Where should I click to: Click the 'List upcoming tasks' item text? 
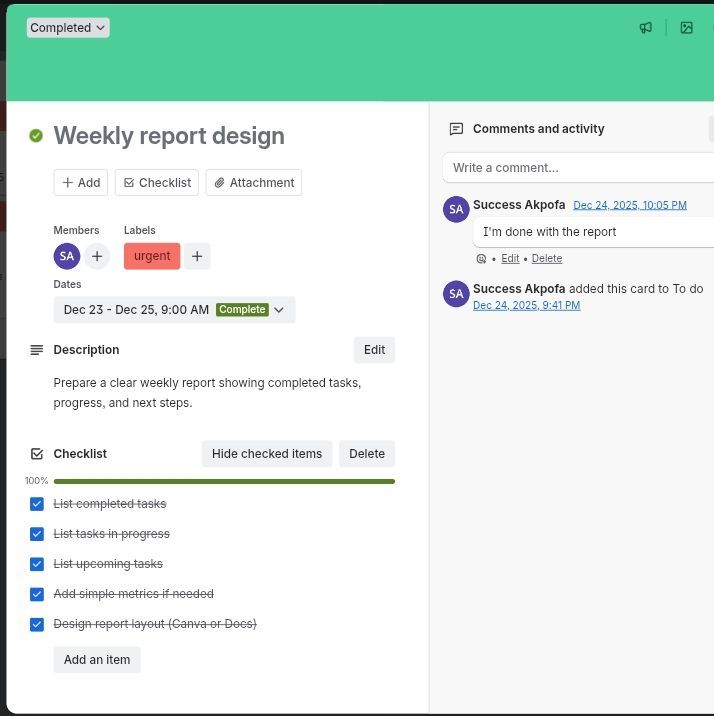(108, 564)
